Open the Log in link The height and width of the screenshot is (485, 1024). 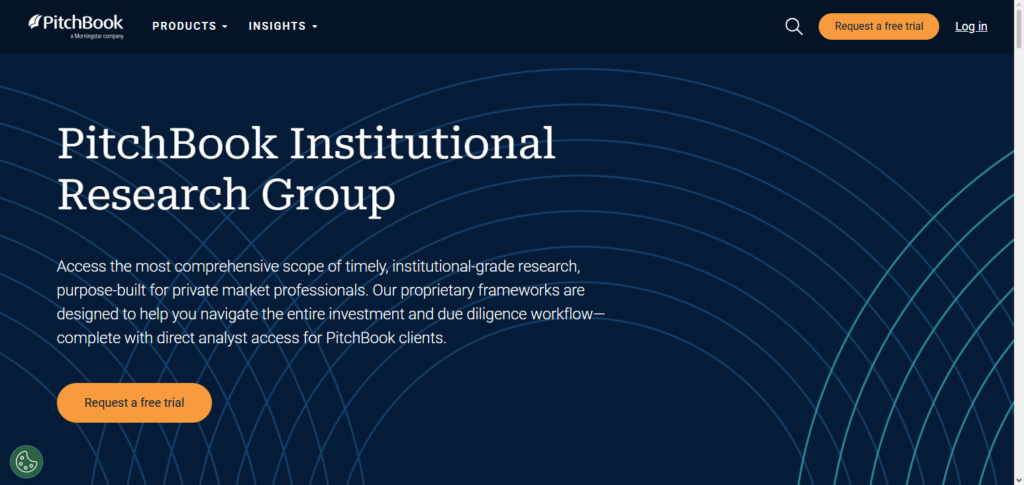971,26
